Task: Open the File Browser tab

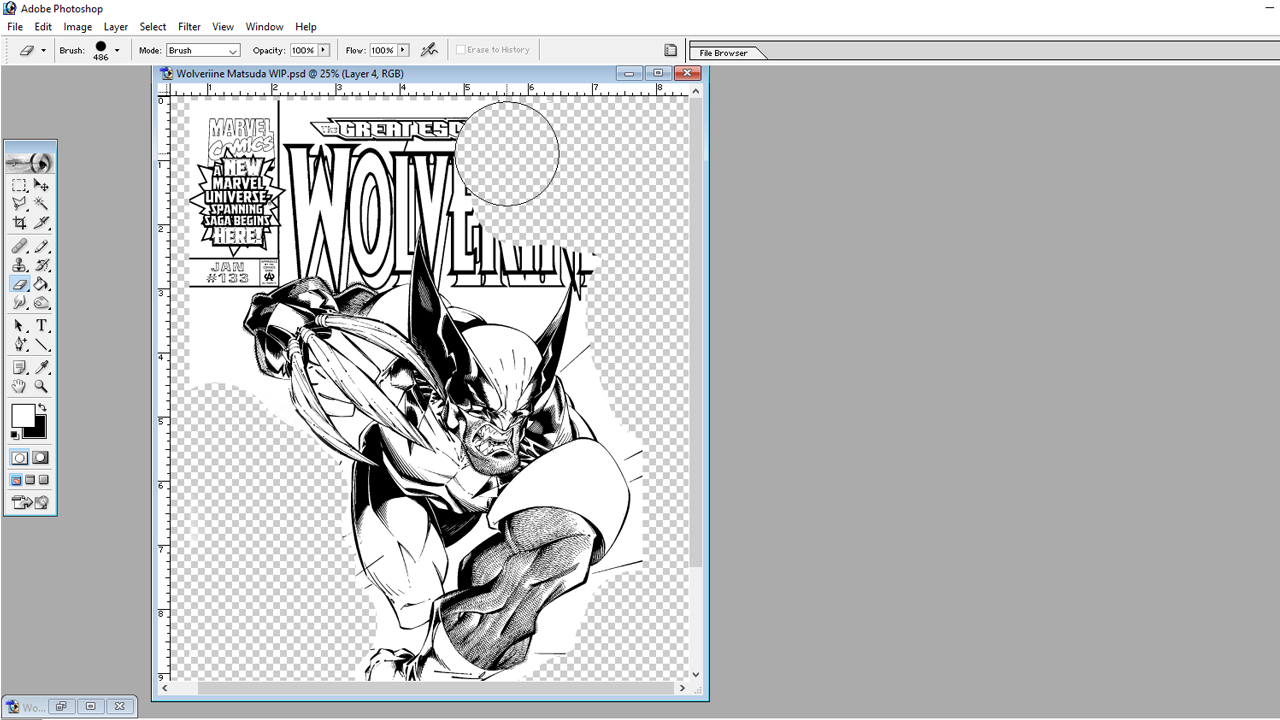Action: pos(723,53)
